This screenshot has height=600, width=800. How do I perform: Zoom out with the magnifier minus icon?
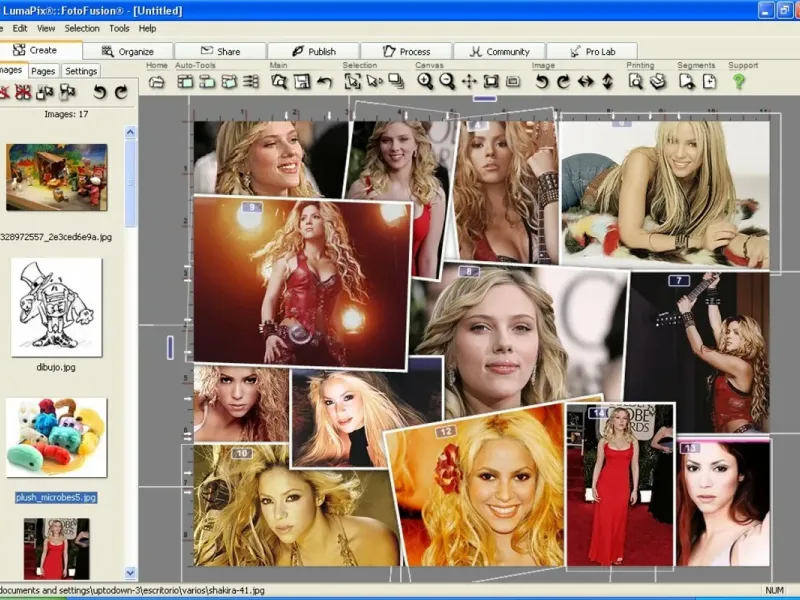pyautogui.click(x=447, y=82)
